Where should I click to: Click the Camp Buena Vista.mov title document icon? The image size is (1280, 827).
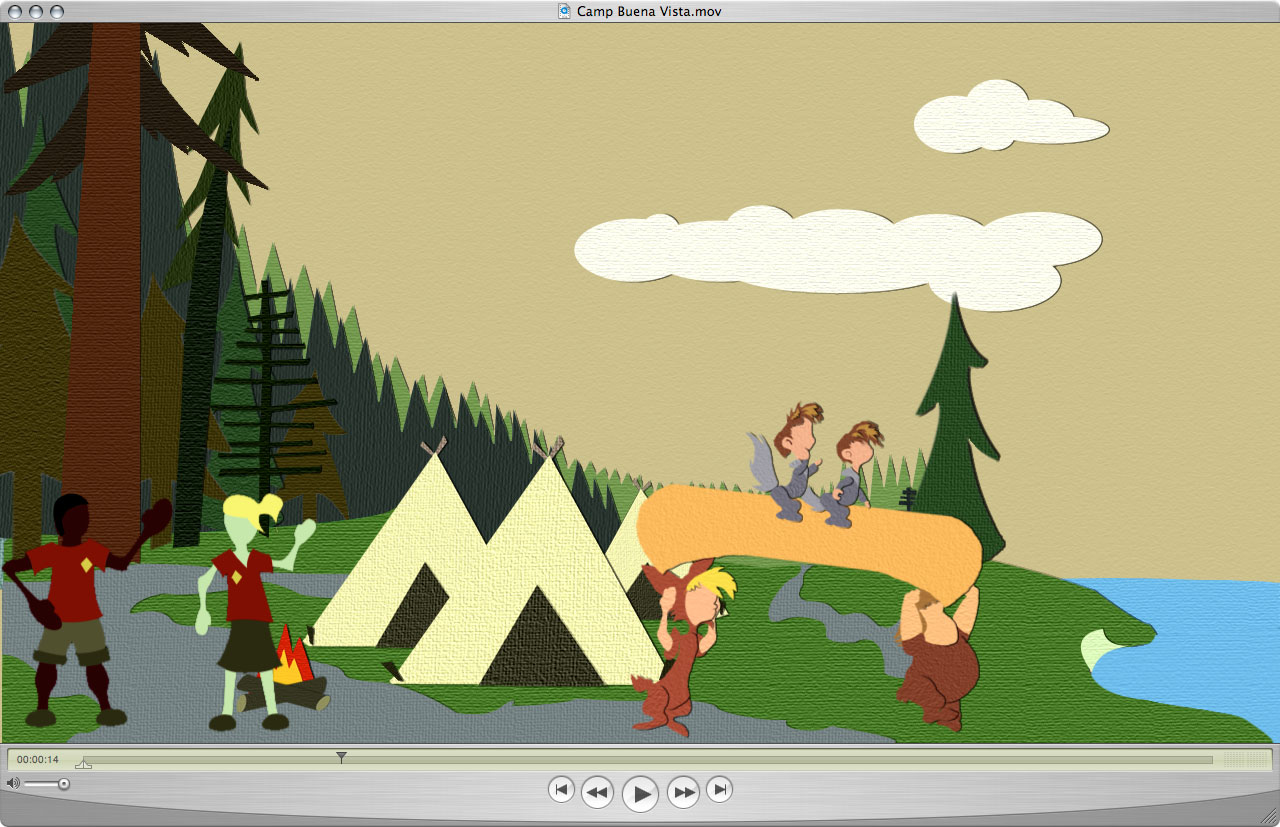565,11
